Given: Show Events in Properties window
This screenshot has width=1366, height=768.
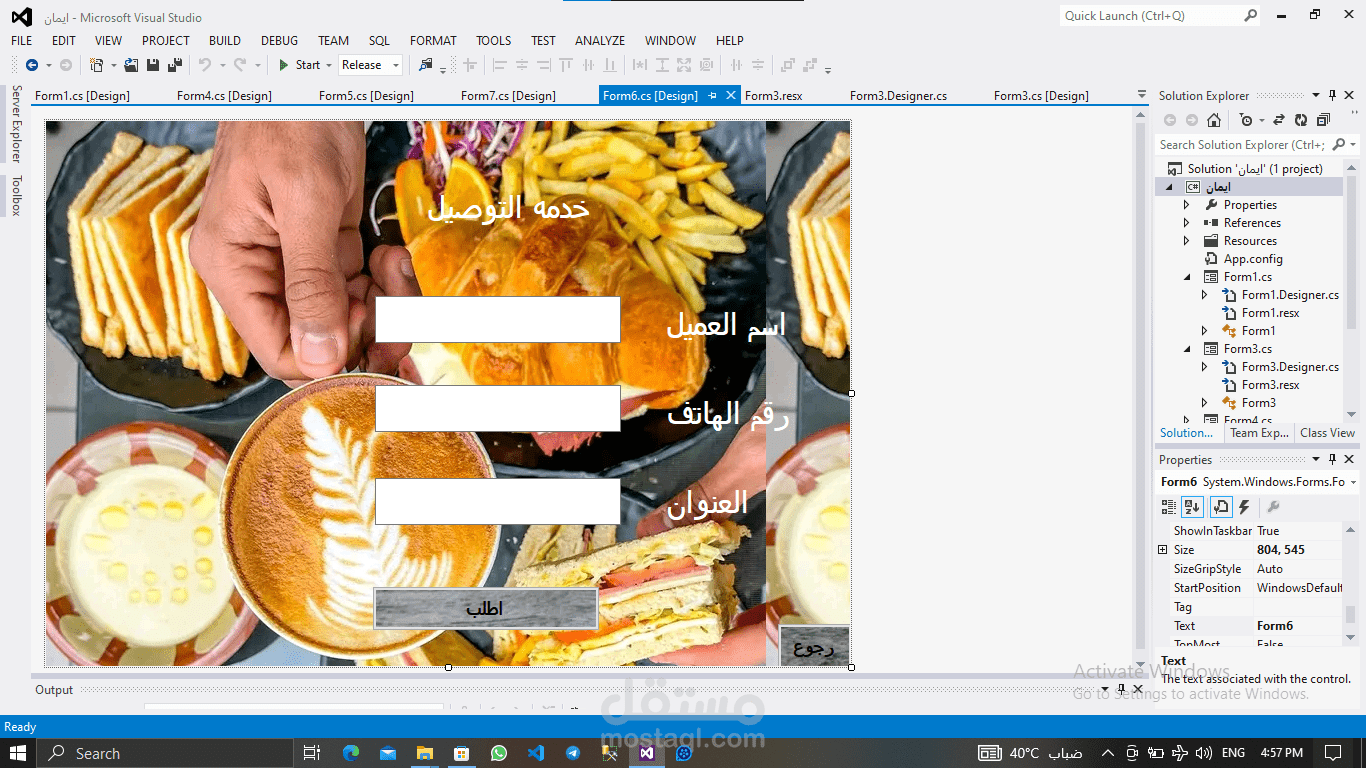Looking at the screenshot, I should pos(1244,508).
